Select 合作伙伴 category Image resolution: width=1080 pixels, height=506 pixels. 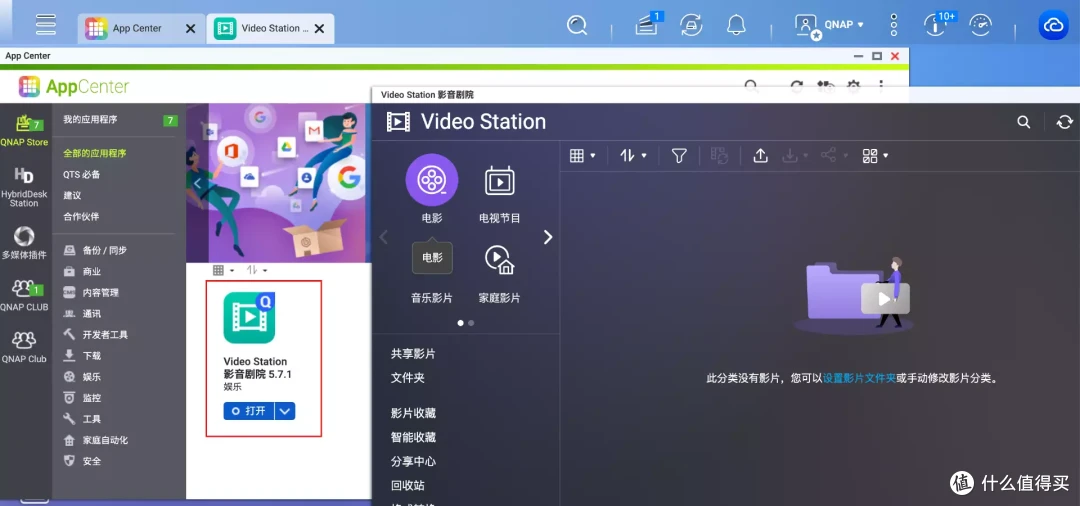point(81,217)
